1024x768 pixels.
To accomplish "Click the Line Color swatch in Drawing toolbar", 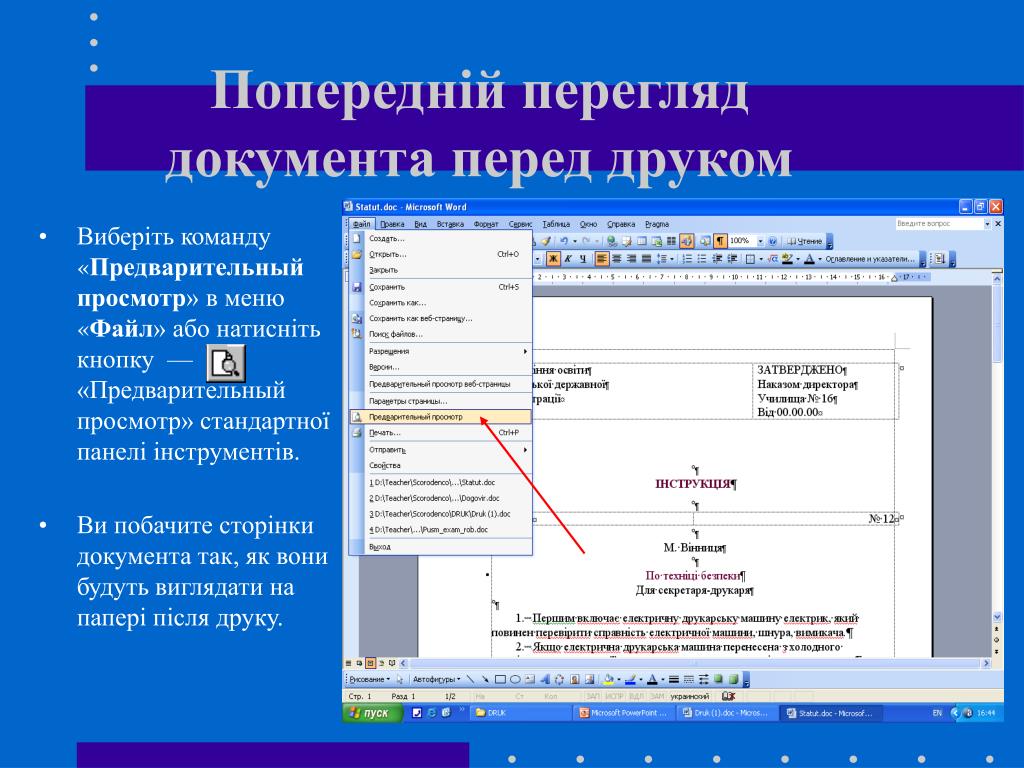I will 630,679.
